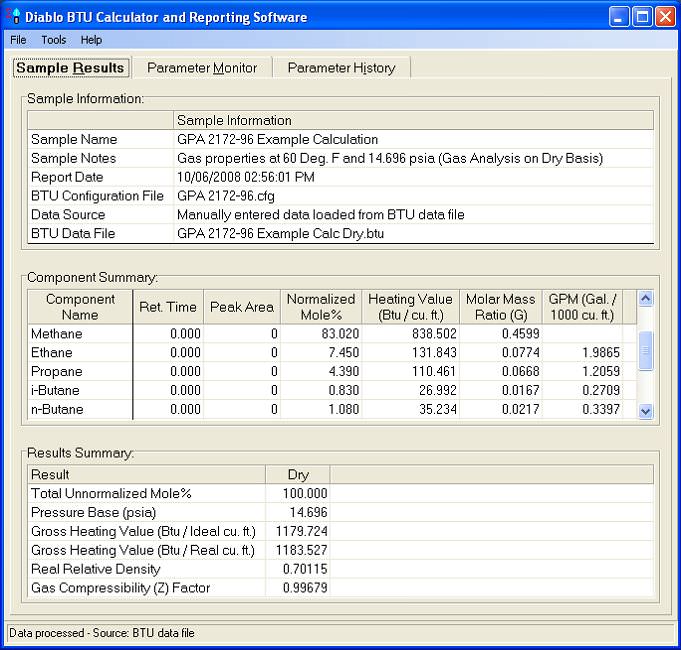
Task: Close the Diablo BTU Calculator window
Action: click(665, 17)
